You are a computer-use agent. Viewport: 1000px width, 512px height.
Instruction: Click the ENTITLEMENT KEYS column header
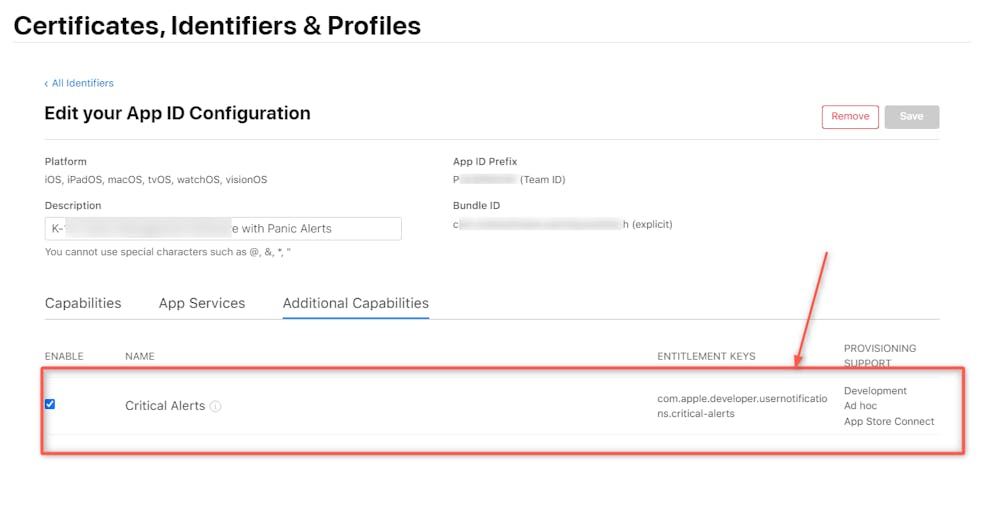point(706,356)
